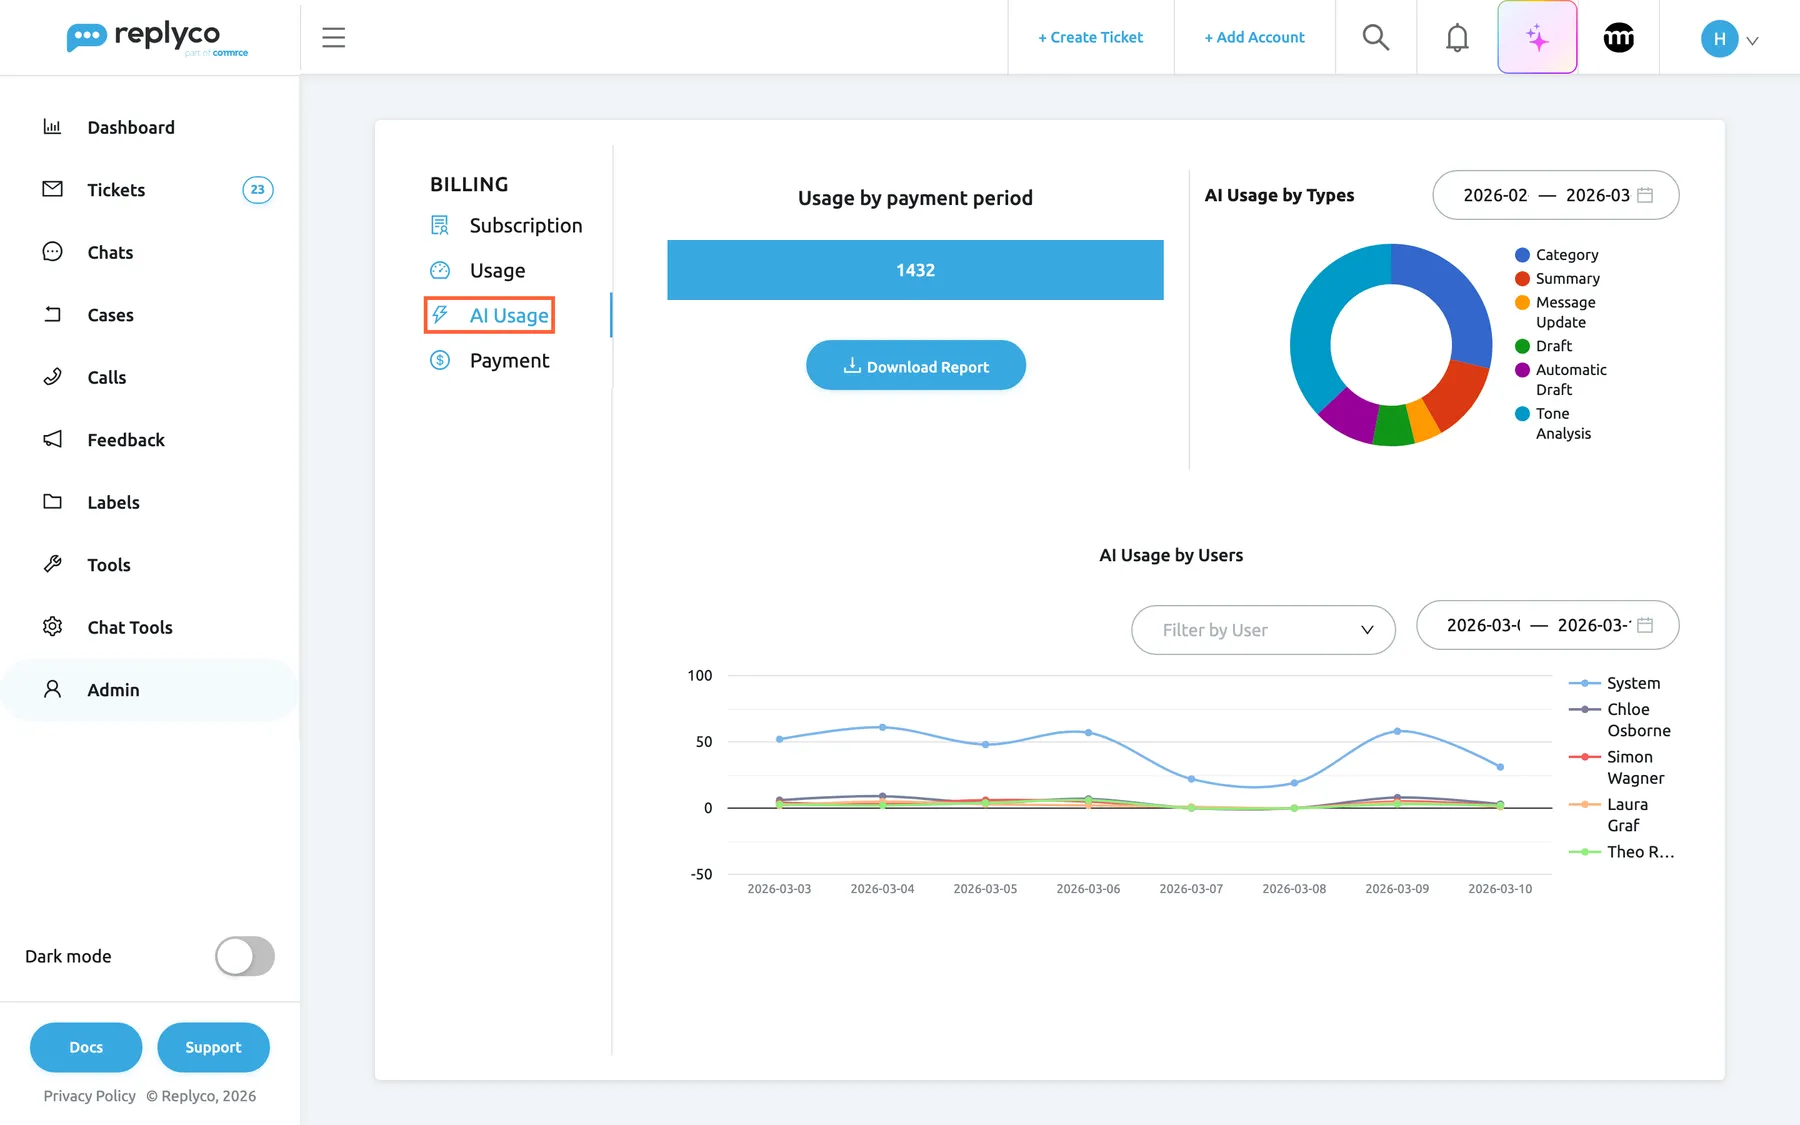The height and width of the screenshot is (1125, 1800).
Task: Click the Docs button
Action: pyautogui.click(x=86, y=1047)
